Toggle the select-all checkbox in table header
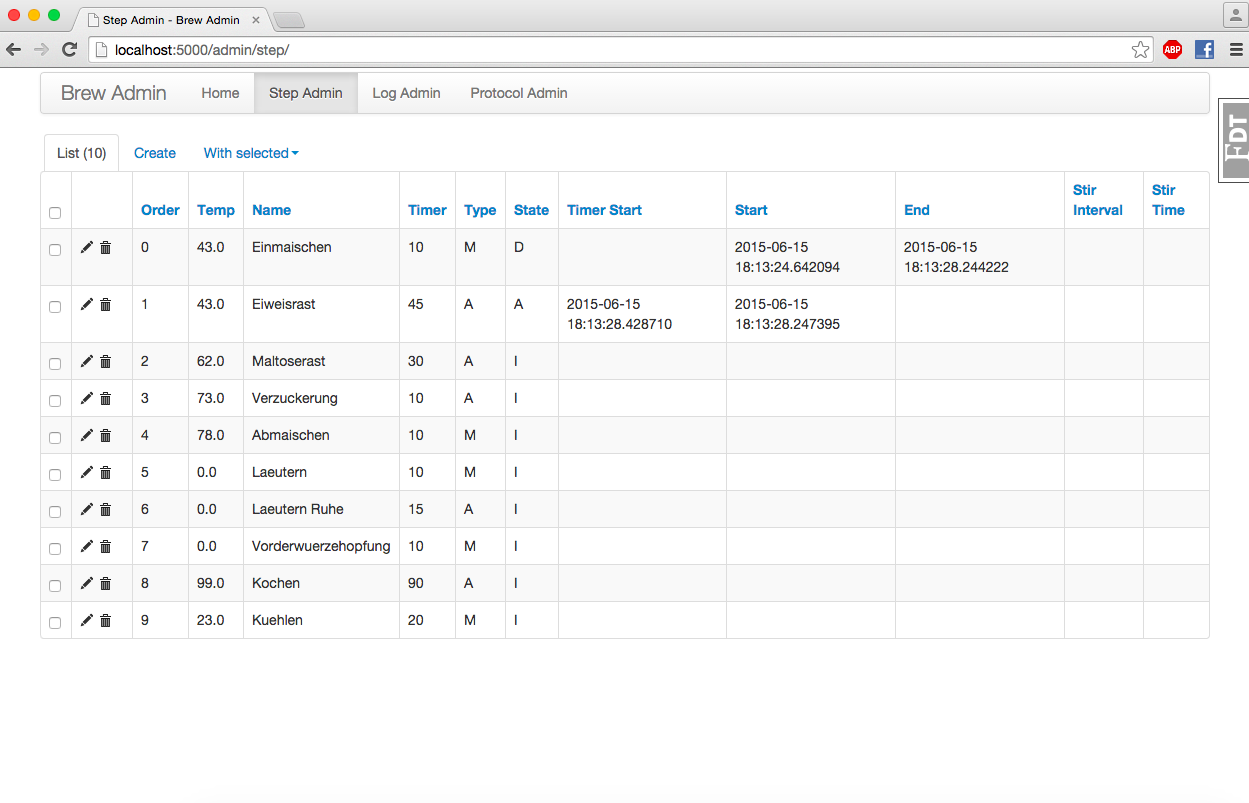 55,212
